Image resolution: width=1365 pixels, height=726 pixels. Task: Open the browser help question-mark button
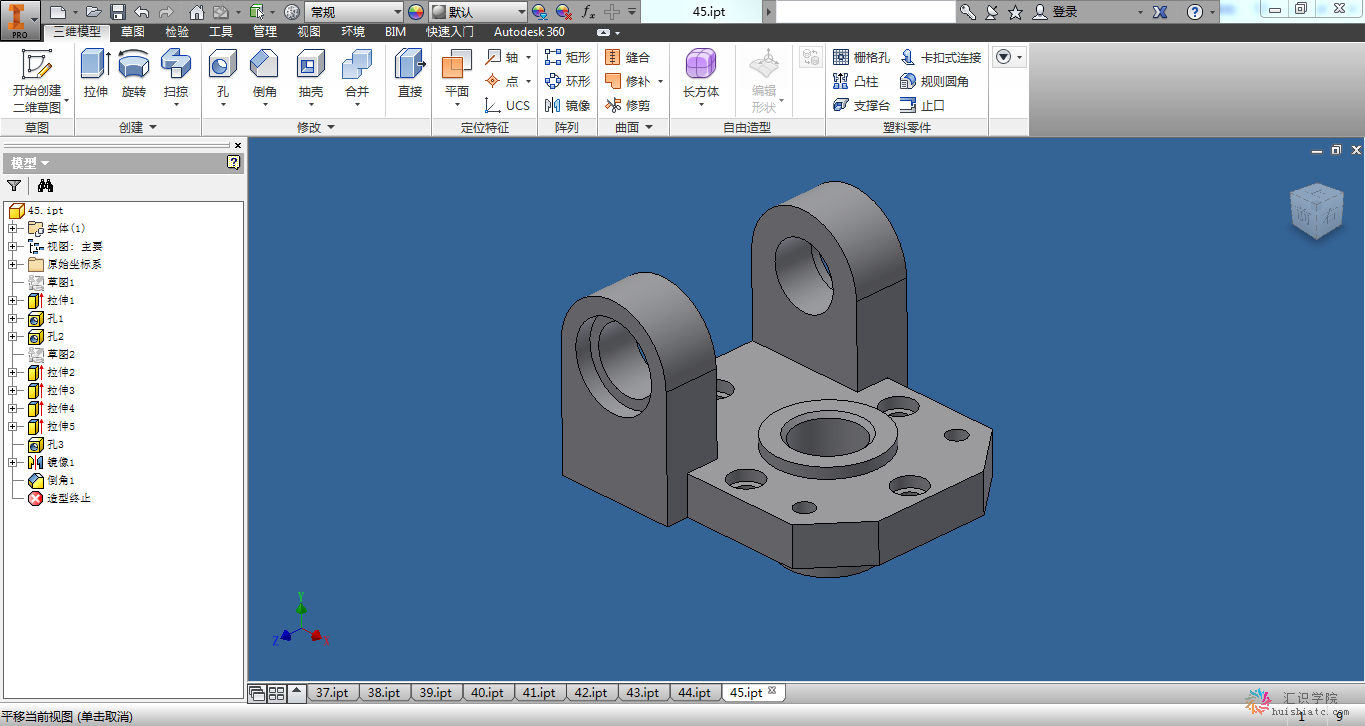pos(234,162)
